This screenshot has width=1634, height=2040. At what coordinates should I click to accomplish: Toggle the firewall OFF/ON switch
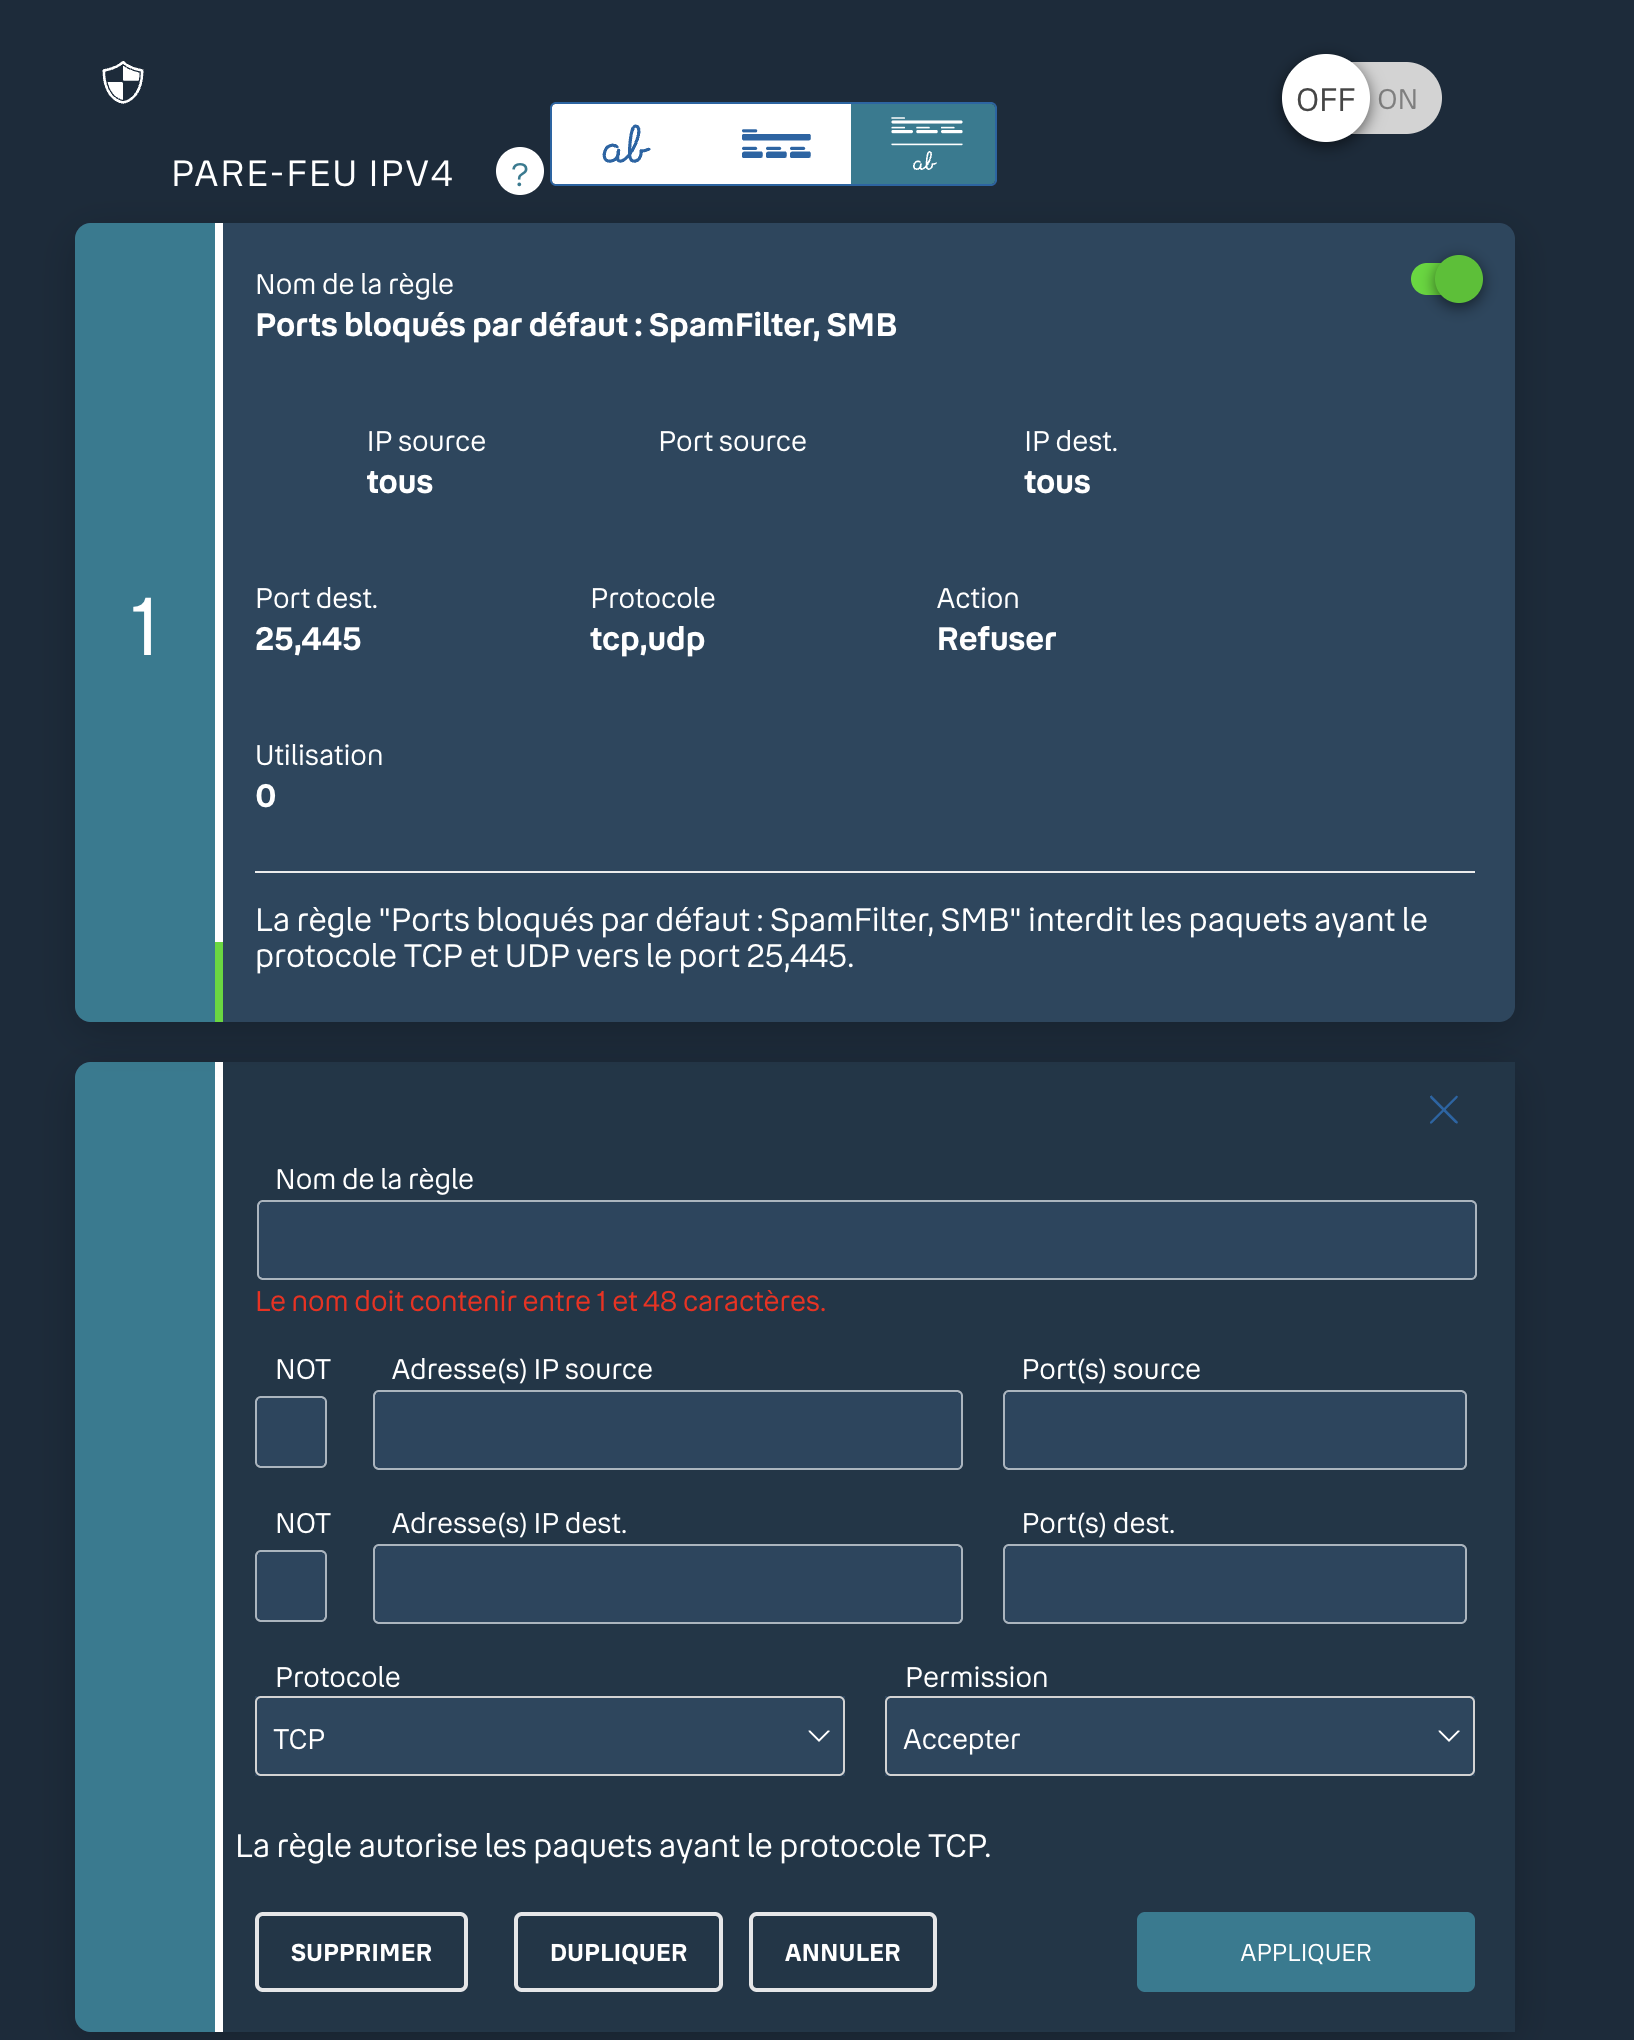1361,99
